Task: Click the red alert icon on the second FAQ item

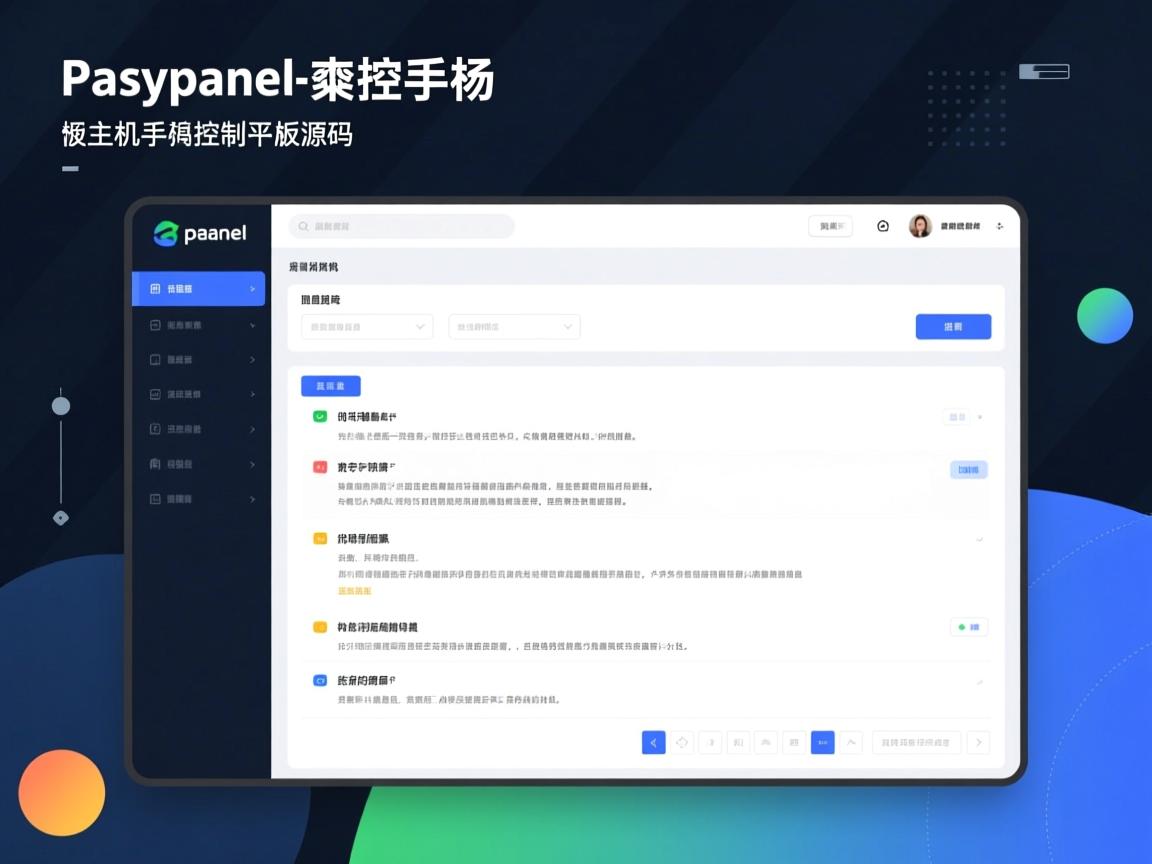Action: (319, 466)
